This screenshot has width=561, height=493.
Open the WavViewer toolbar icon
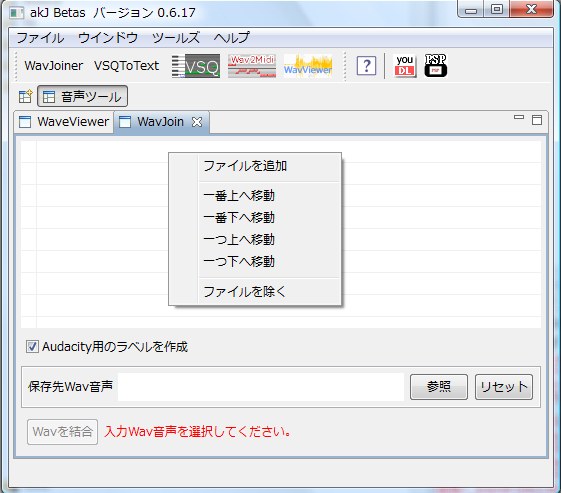click(308, 66)
